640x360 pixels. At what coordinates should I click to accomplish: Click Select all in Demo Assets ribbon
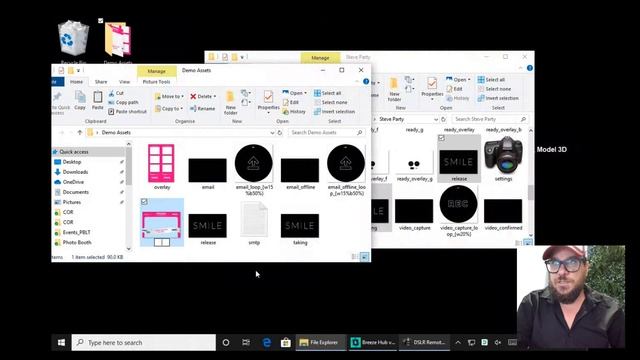[x=328, y=93]
